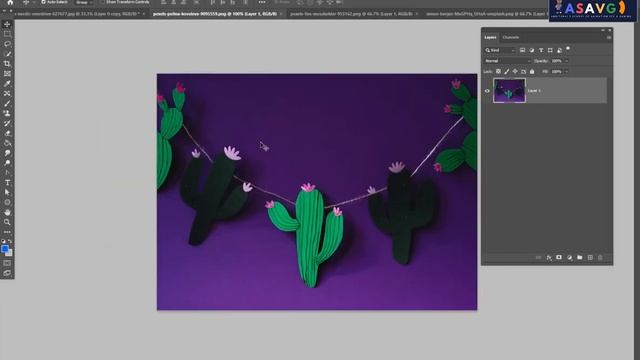640x360 pixels.
Task: Click the foreground color swatch
Action: click(x=4, y=249)
